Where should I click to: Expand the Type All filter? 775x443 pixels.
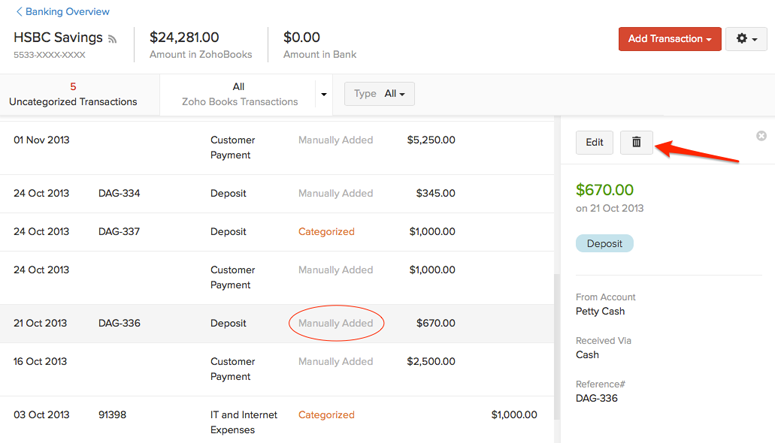pos(380,94)
